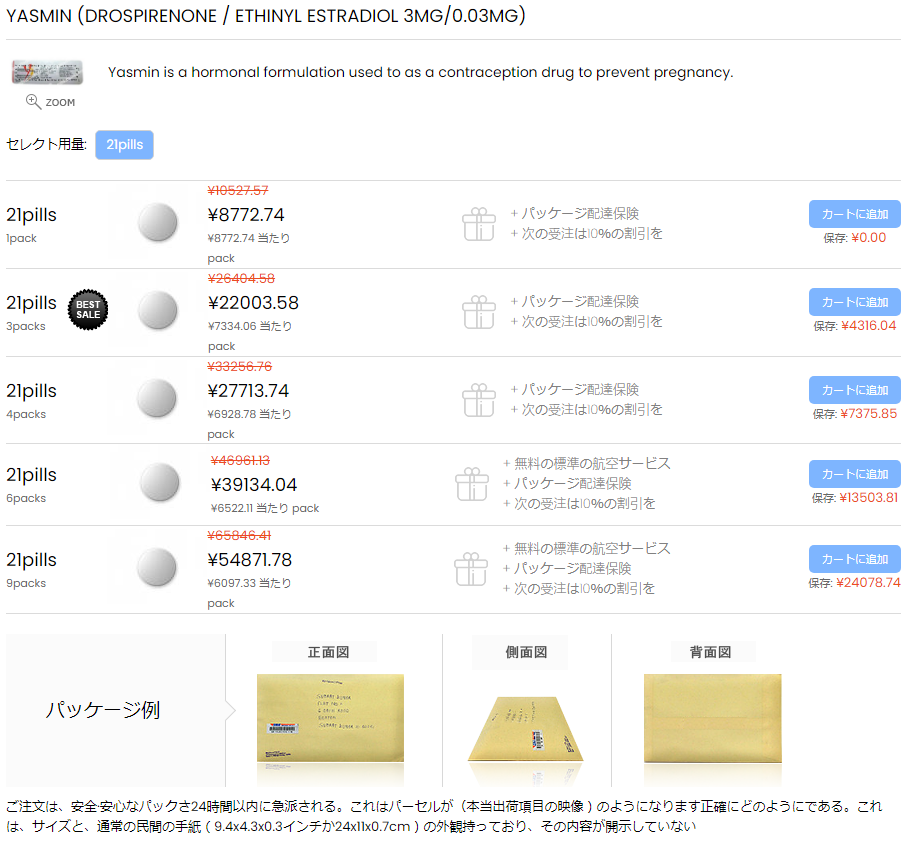
Task: Click the 9packs label
Action: 25,583
